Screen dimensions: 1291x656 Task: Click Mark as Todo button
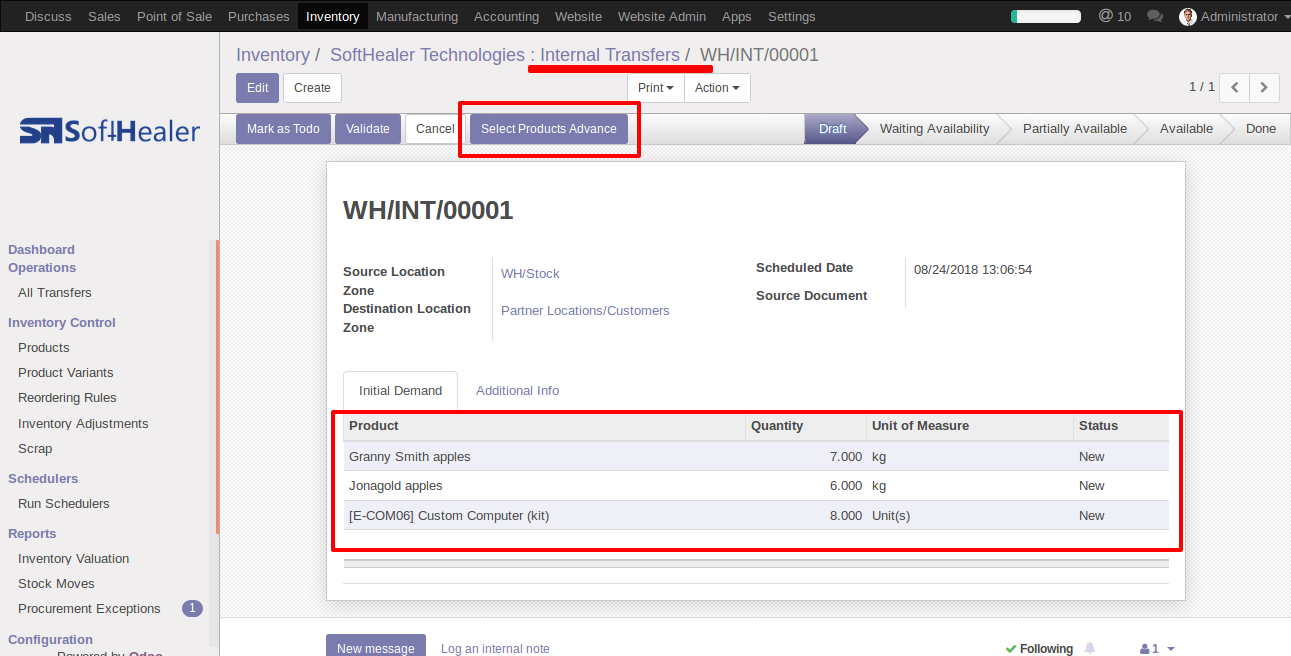(x=283, y=129)
